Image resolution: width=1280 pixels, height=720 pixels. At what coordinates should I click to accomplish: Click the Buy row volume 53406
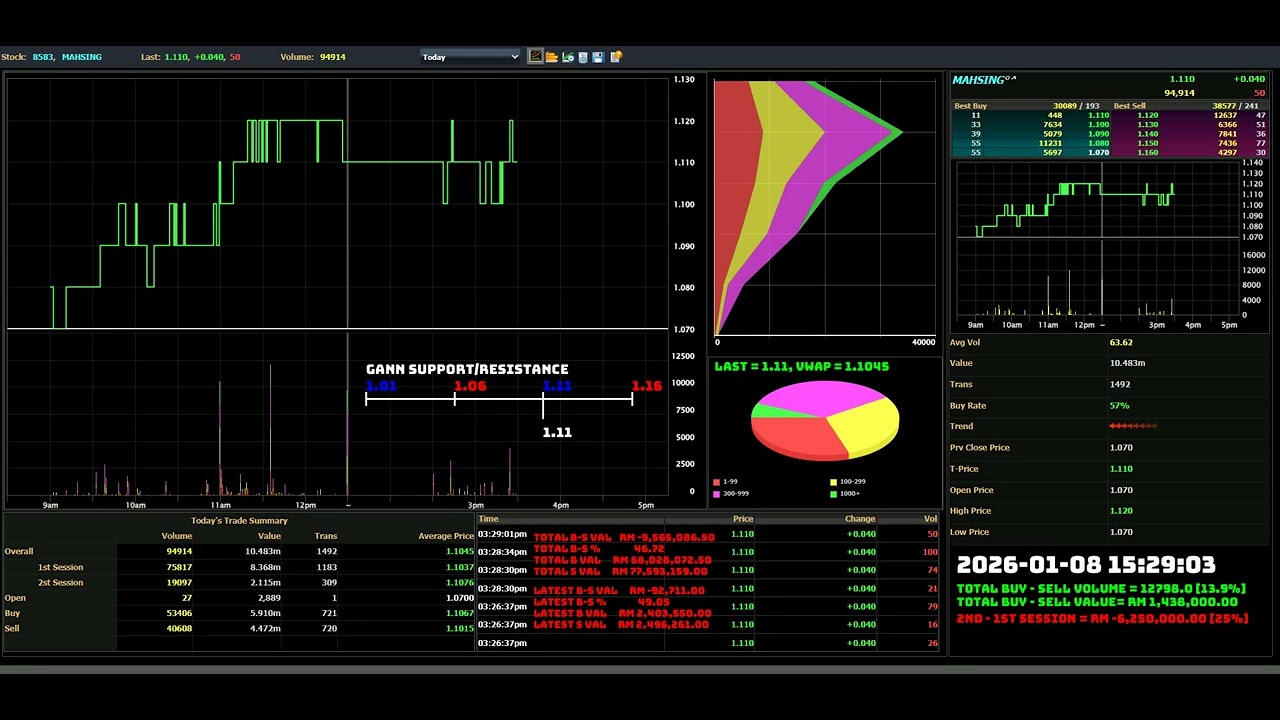point(179,613)
